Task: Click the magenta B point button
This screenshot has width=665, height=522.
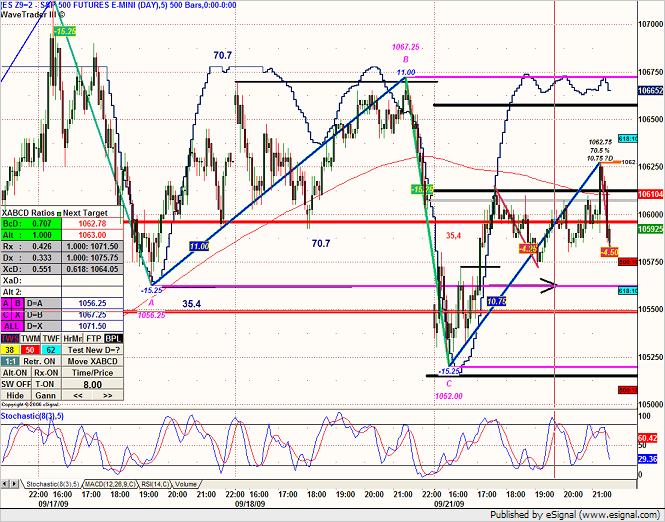Action: pos(18,303)
